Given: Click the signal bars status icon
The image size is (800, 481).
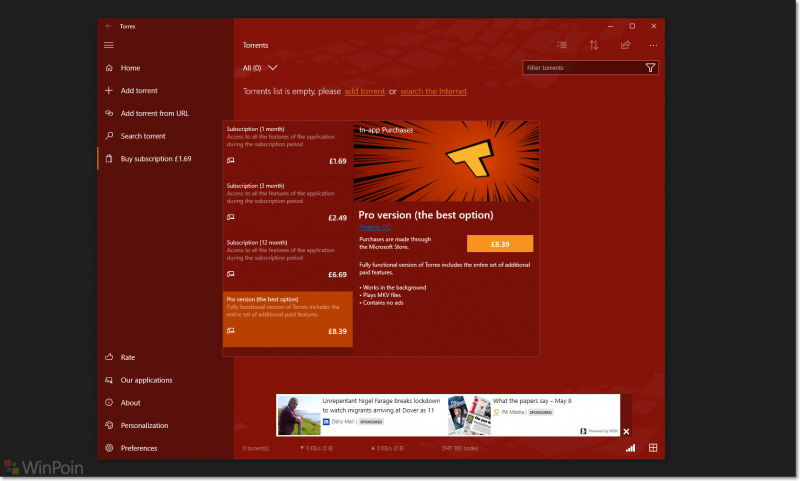Looking at the screenshot, I should (631, 448).
